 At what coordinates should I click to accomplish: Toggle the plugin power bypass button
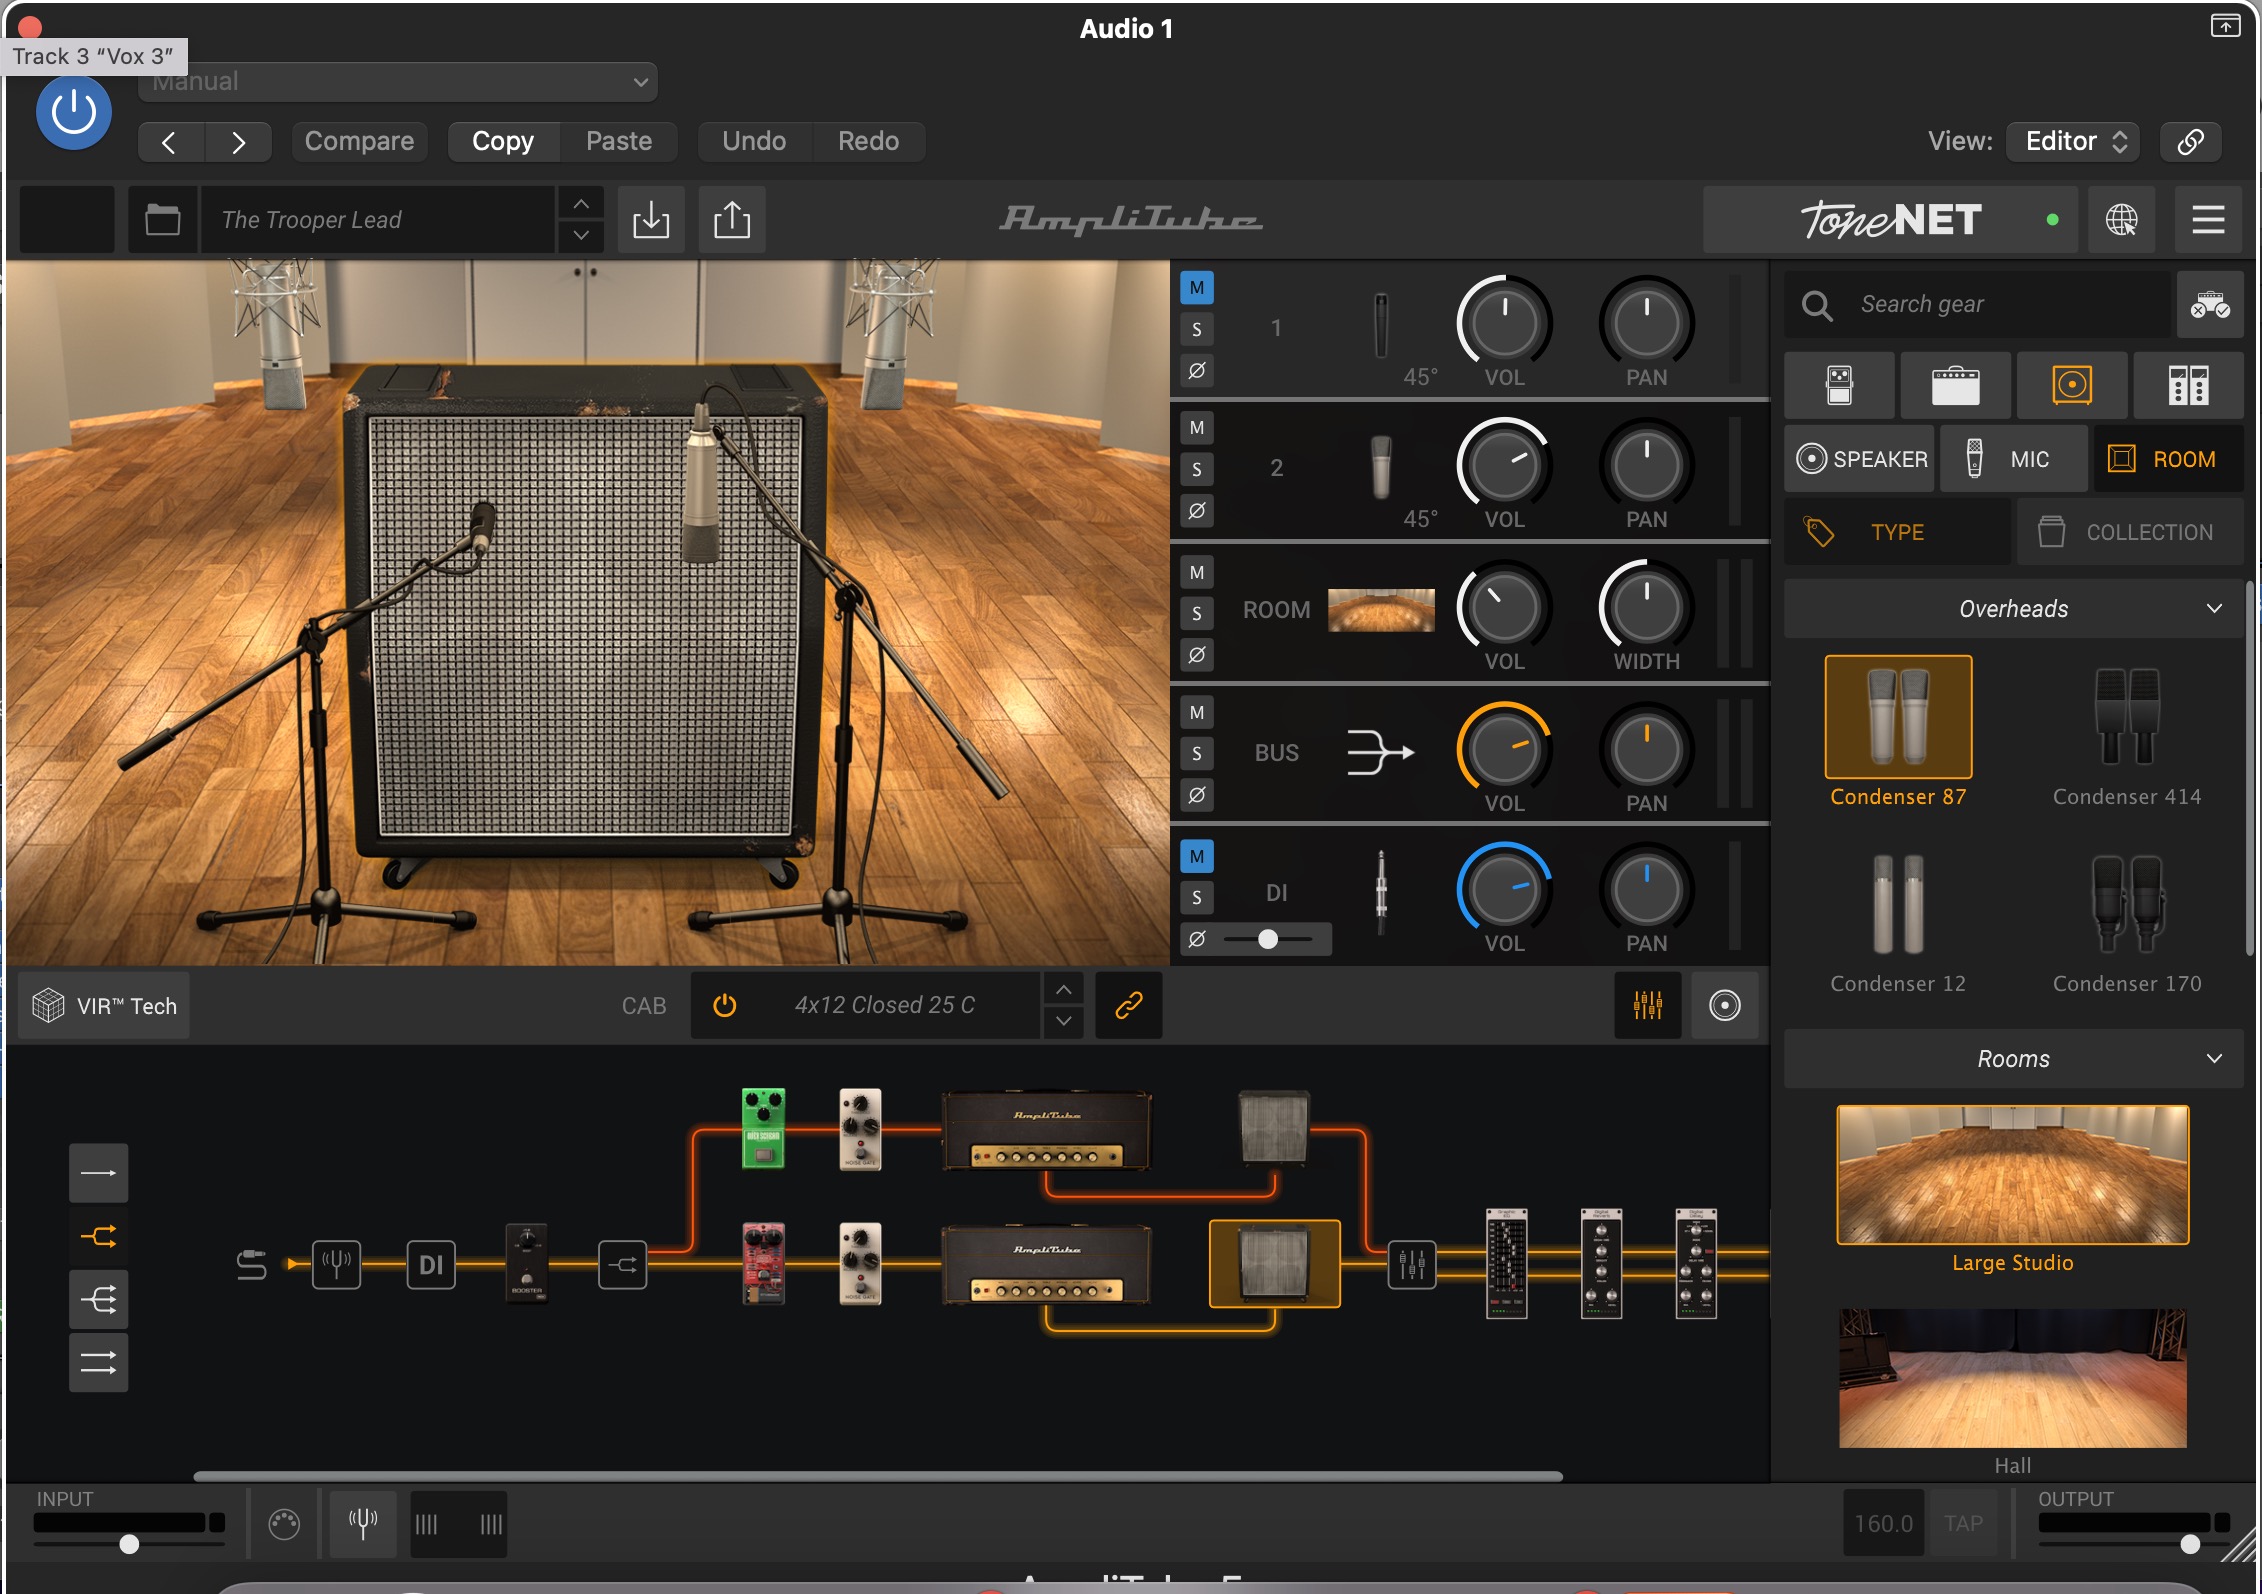(x=74, y=113)
